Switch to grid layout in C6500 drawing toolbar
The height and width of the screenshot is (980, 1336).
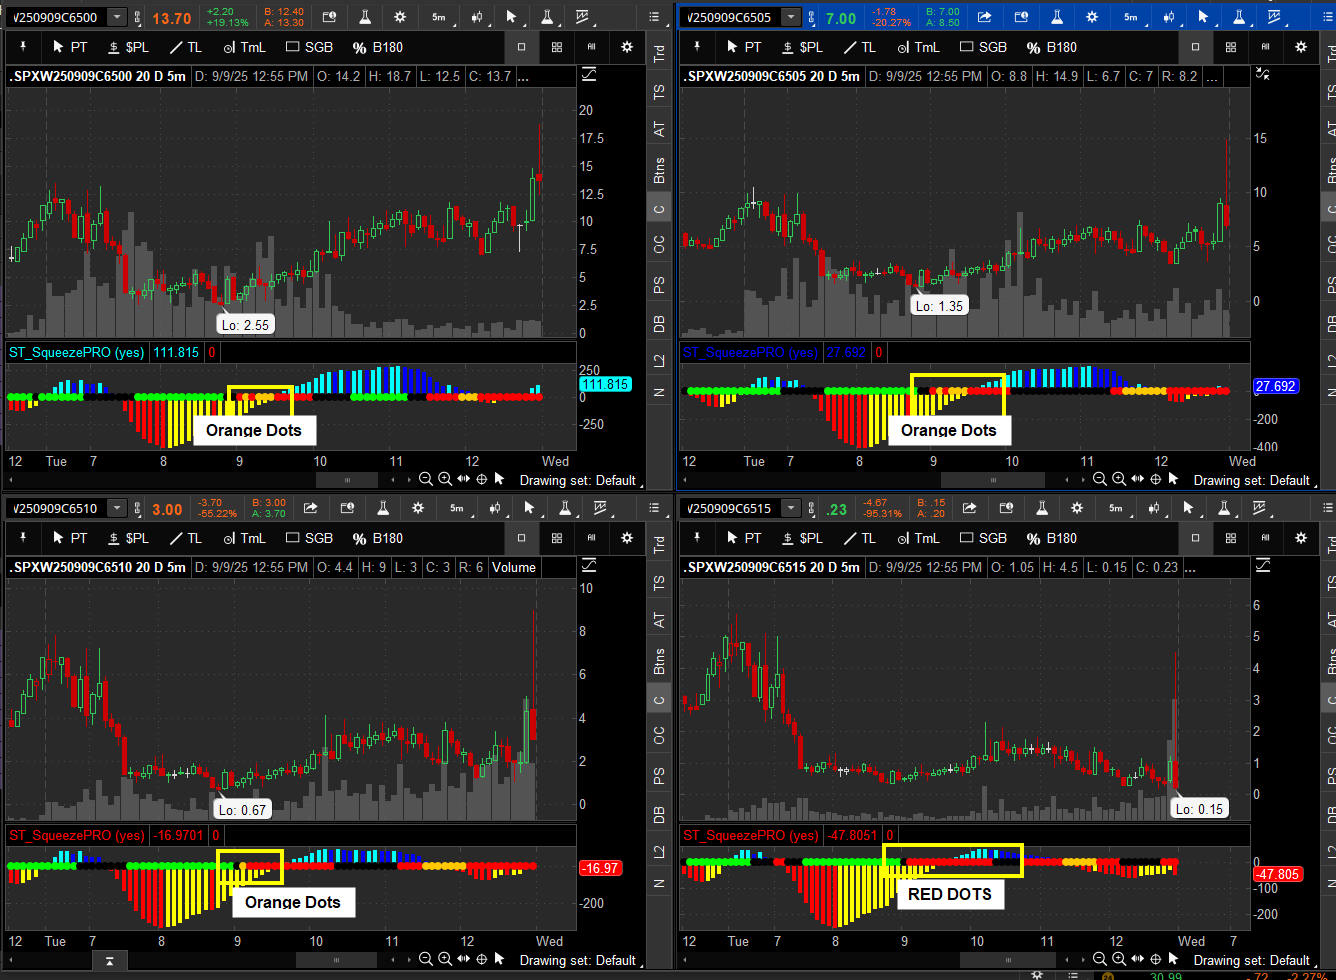pyautogui.click(x=557, y=47)
